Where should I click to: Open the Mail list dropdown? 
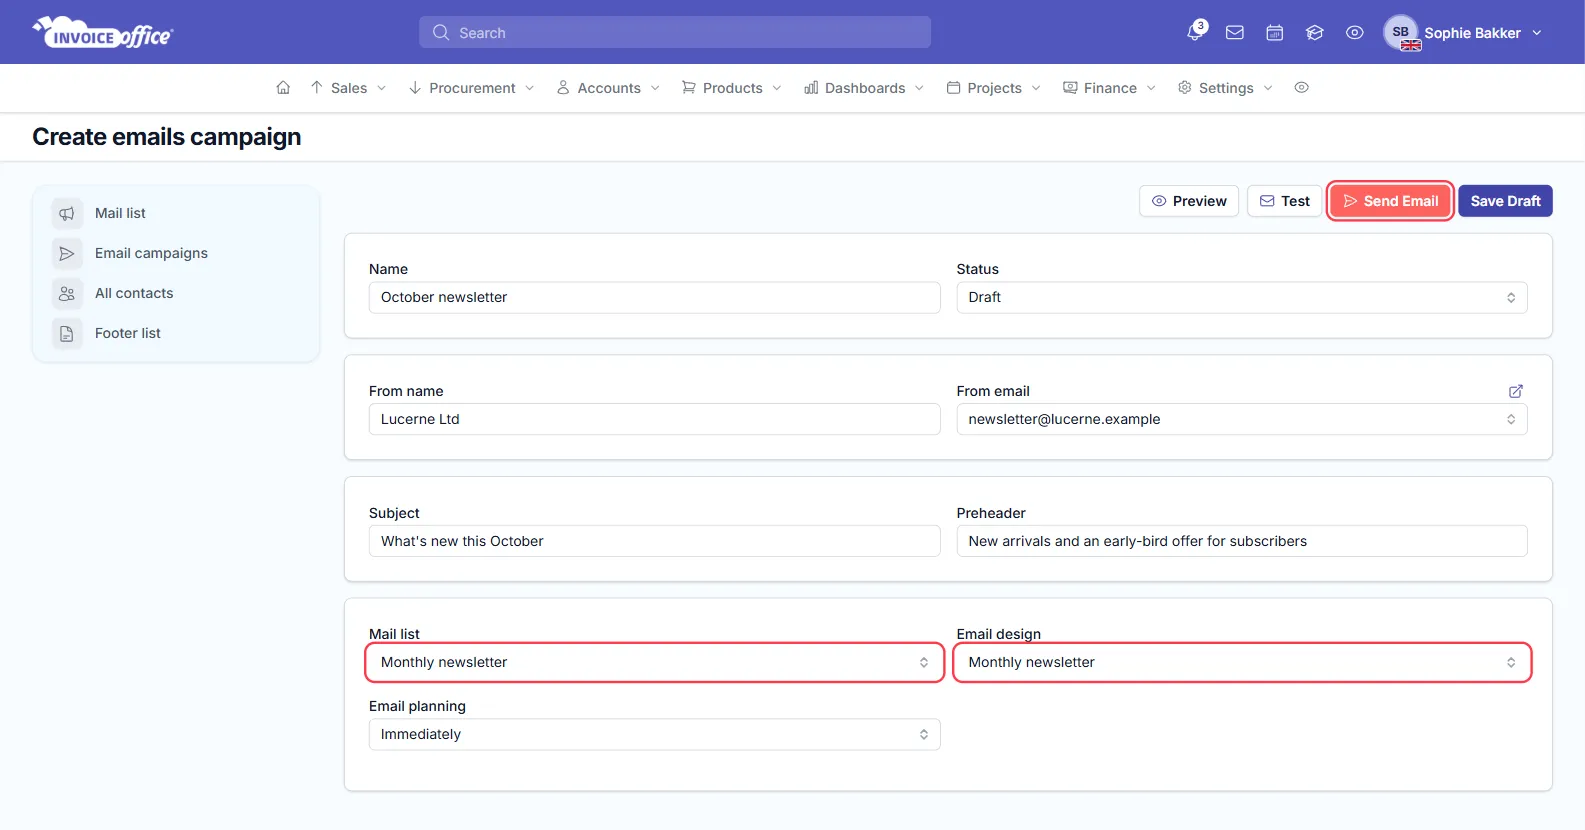655,662
